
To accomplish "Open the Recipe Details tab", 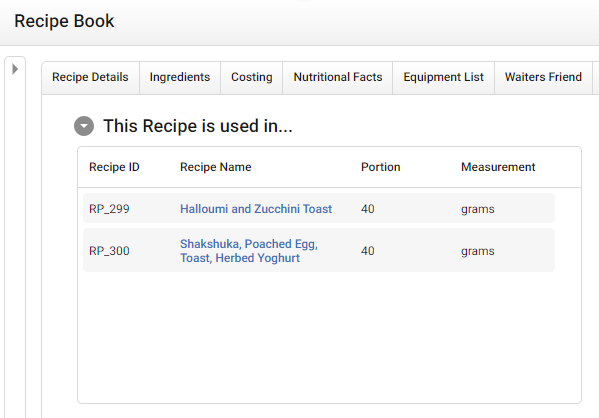I will 91,78.
